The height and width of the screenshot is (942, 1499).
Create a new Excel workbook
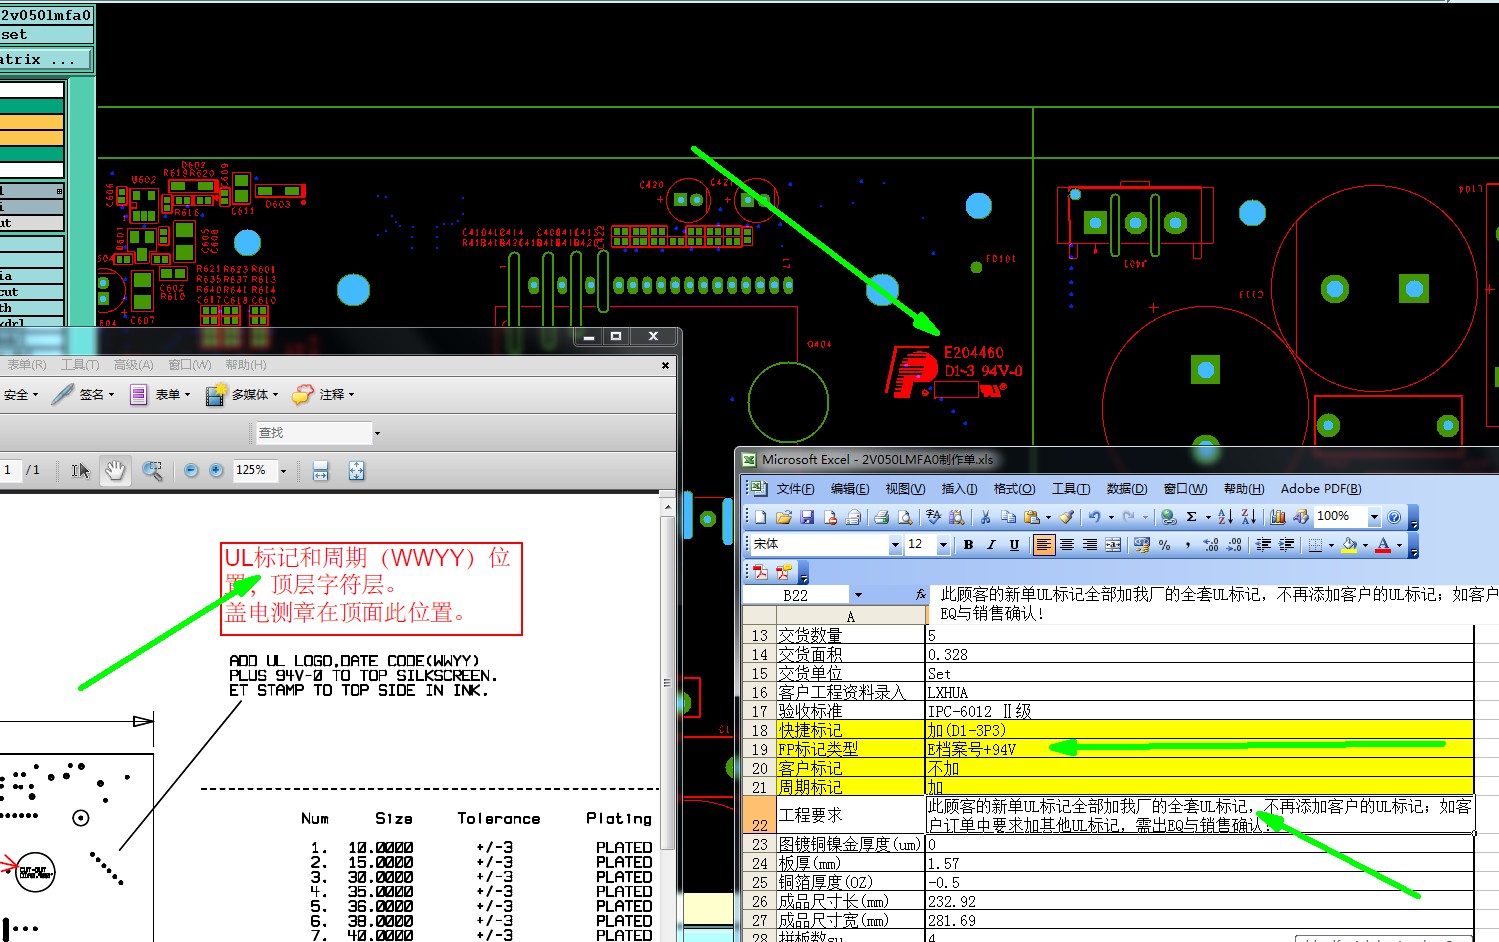(761, 517)
